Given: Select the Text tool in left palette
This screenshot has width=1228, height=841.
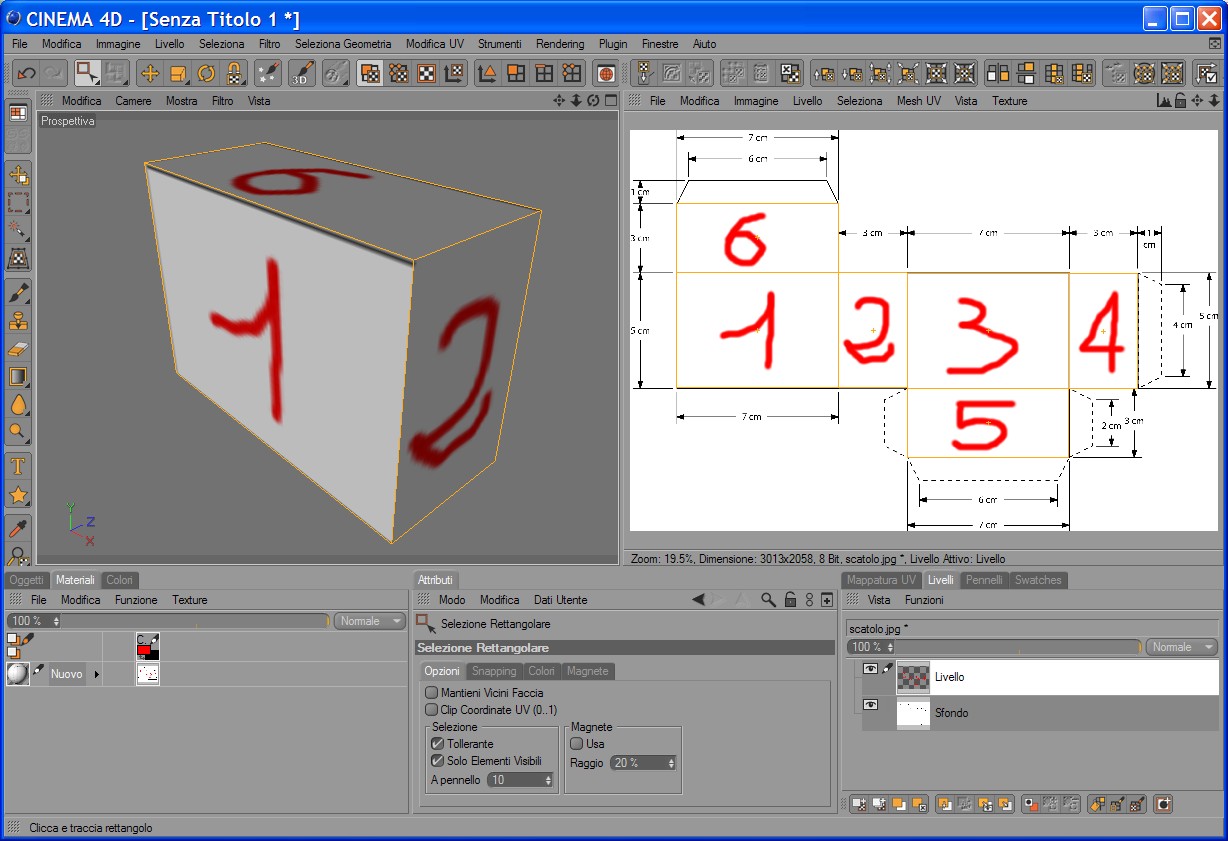Looking at the screenshot, I should coord(18,467).
